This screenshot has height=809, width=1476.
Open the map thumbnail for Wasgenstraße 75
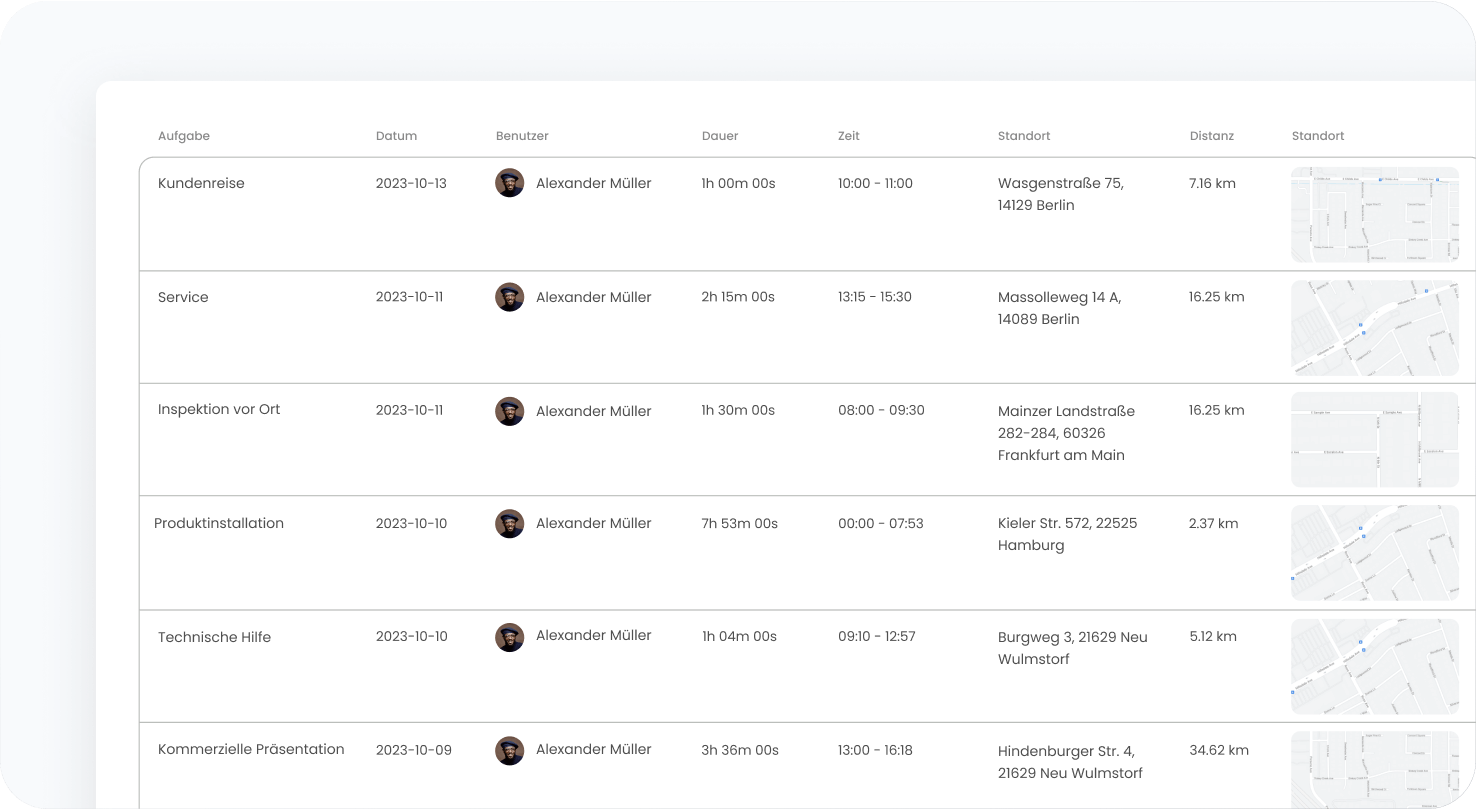pos(1374,214)
